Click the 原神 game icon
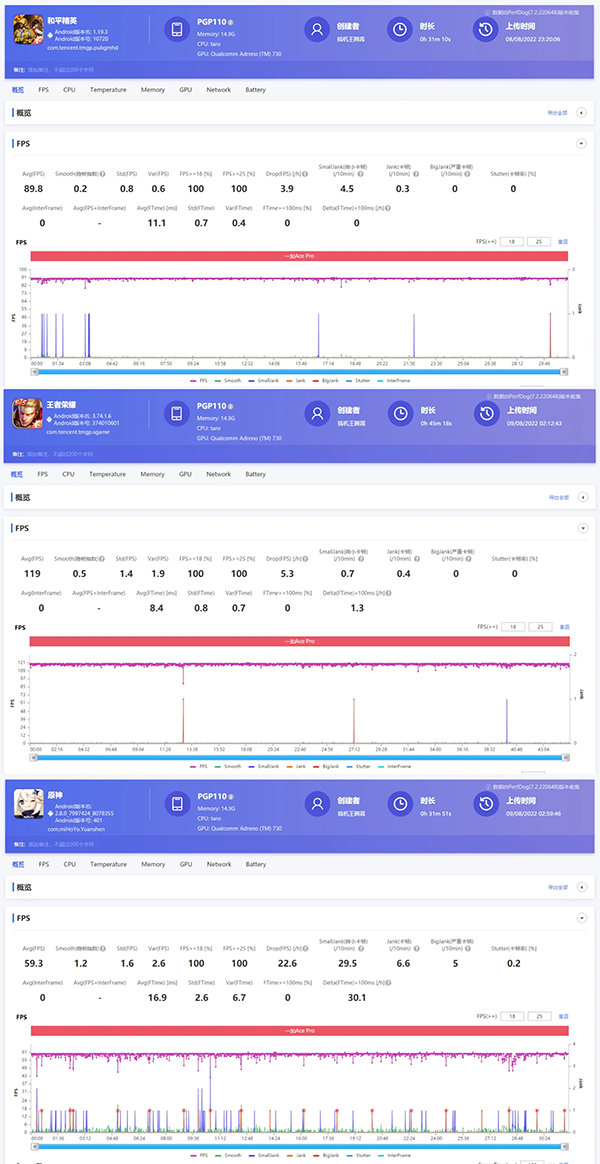Viewport: 600px width, 1164px height. pyautogui.click(x=27, y=804)
